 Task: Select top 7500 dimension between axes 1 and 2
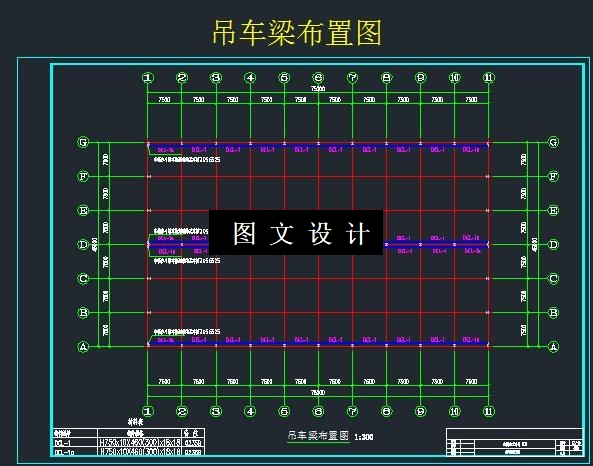pos(164,99)
